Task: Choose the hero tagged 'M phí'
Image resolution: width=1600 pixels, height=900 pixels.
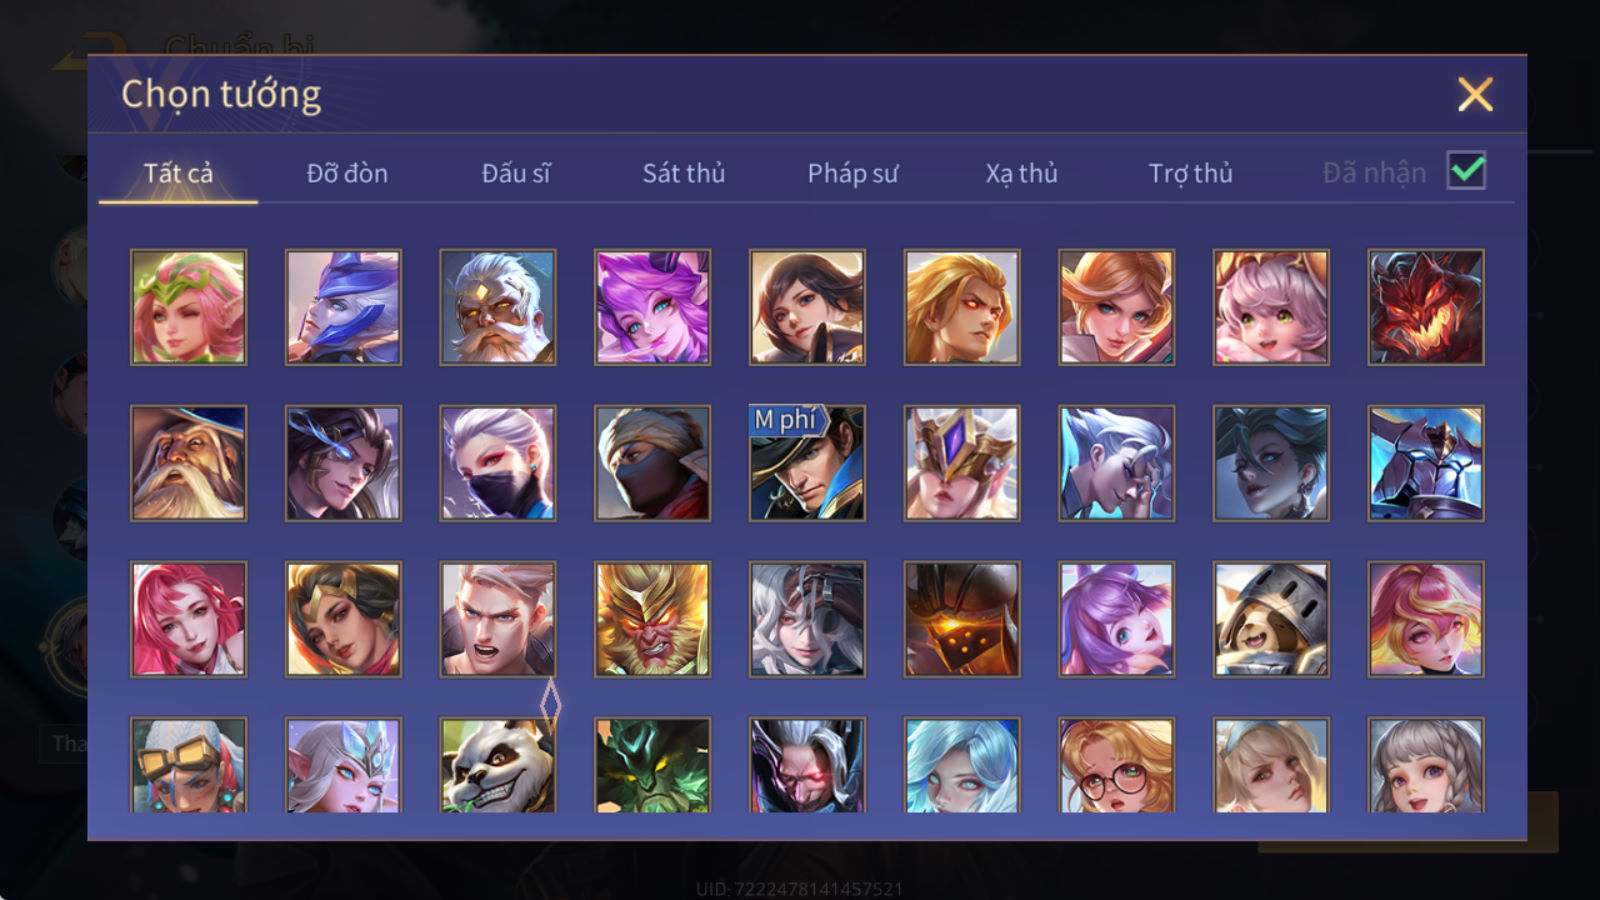Action: pyautogui.click(x=807, y=463)
